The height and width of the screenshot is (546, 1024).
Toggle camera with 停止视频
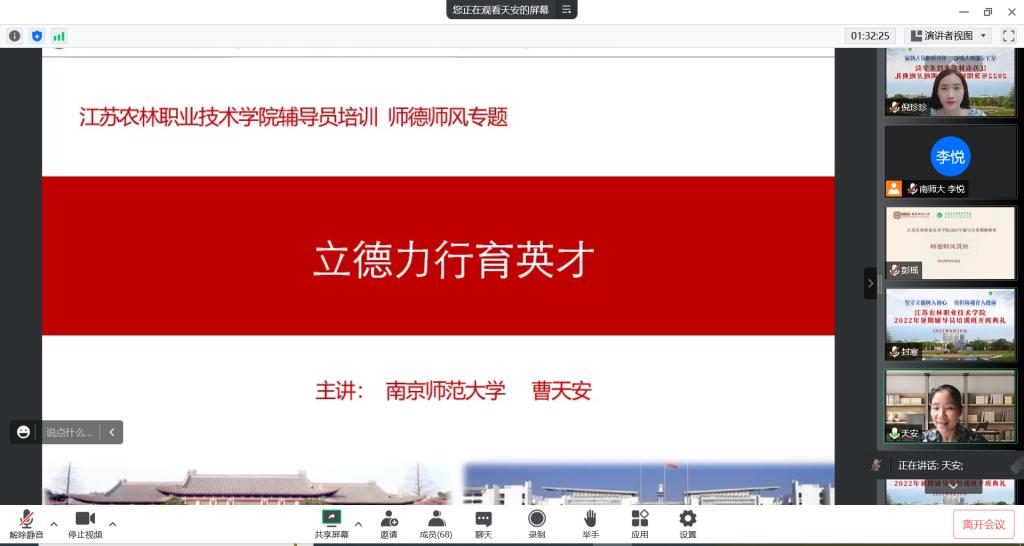85,524
